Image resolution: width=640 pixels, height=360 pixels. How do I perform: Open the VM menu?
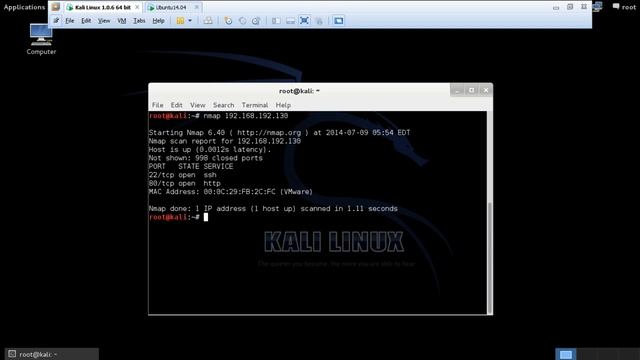coord(122,20)
